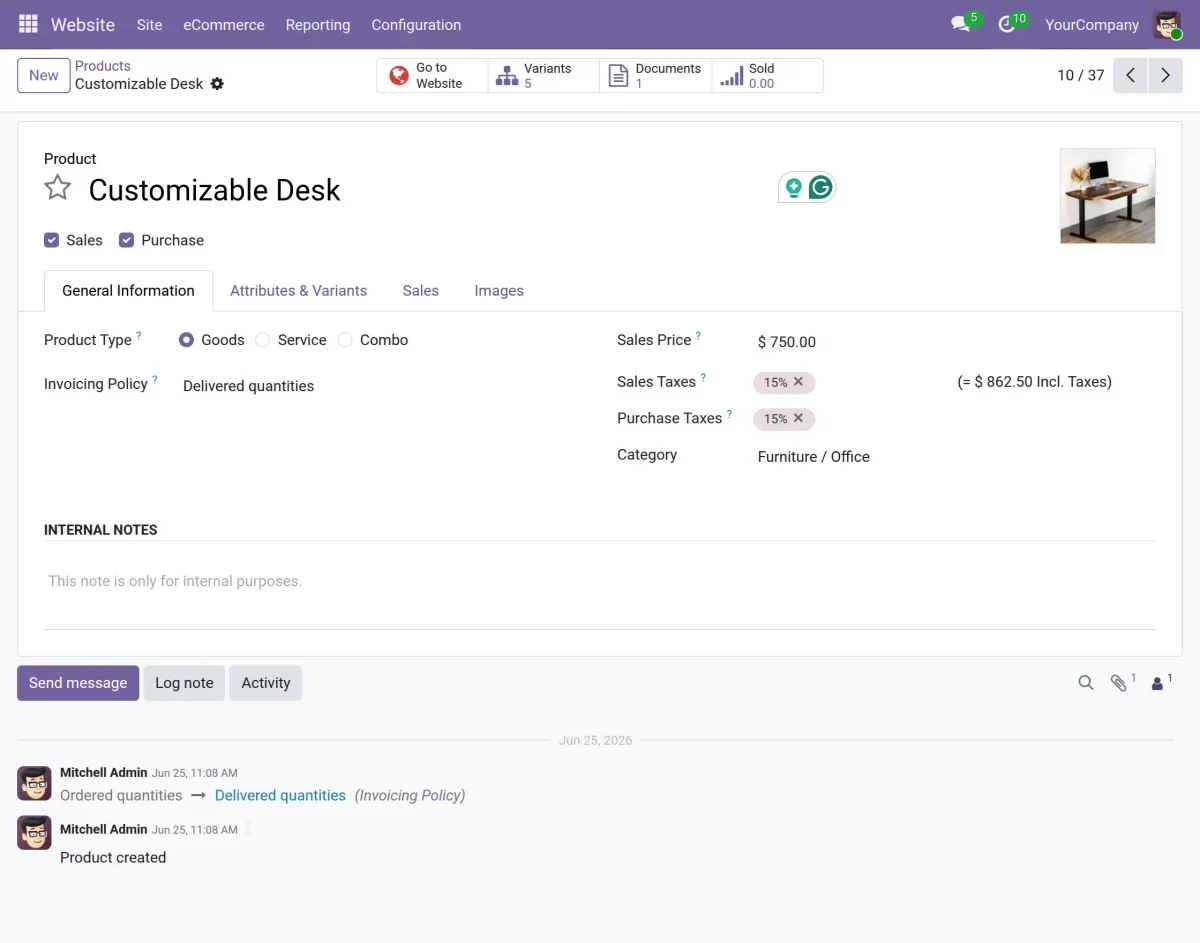Search chatter messages with magnifier icon
The width and height of the screenshot is (1200, 943).
click(1085, 683)
